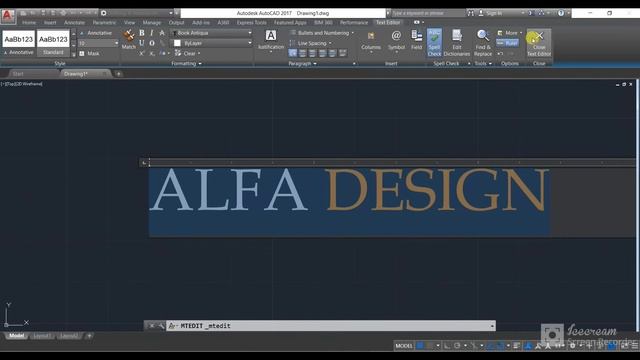Image resolution: width=640 pixels, height=360 pixels.
Task: Select the Annotative text style thumbnail
Action: tap(18, 42)
